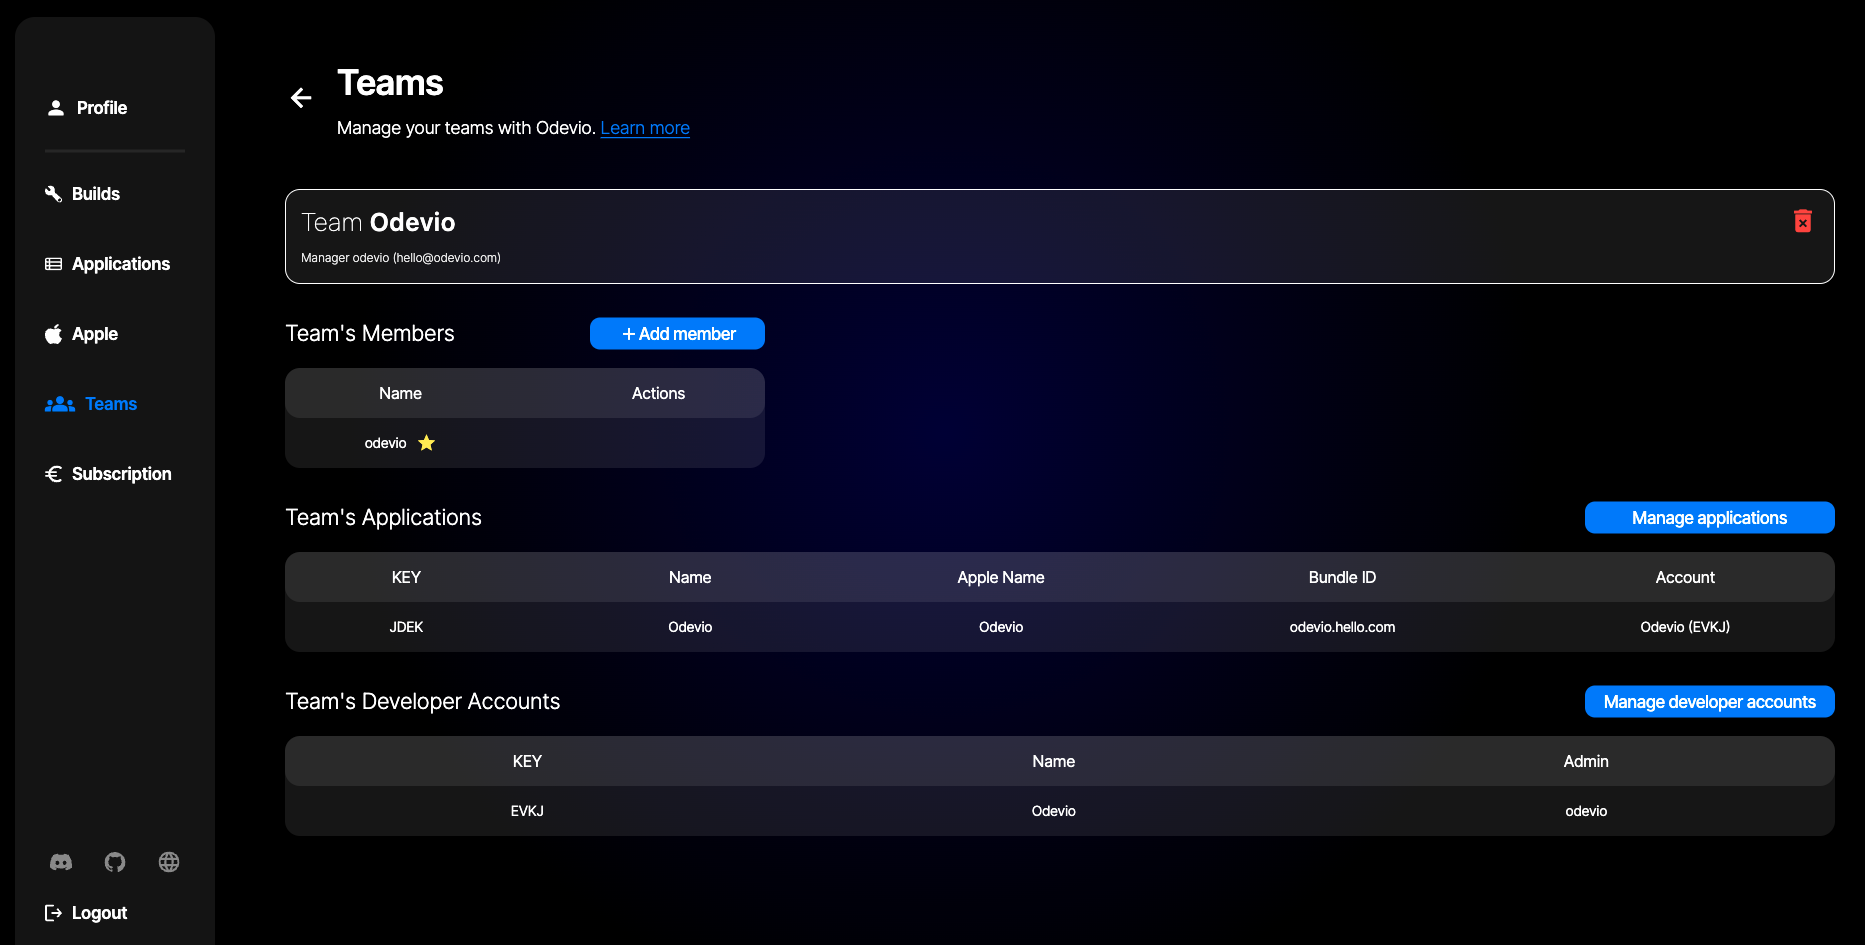Screen dimensions: 1865x945
Task: Delete Team Odevio with red trash icon
Action: point(1802,221)
